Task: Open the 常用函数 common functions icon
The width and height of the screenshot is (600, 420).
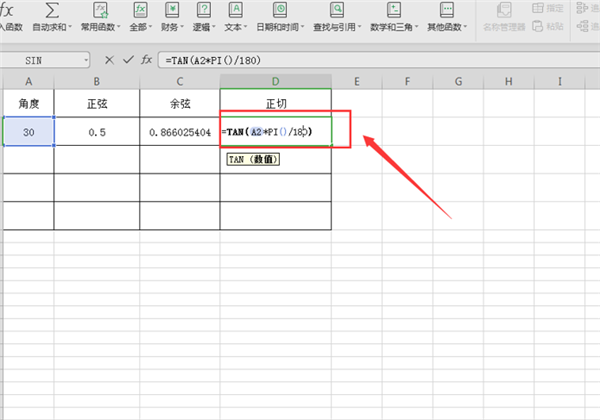Action: click(x=101, y=10)
